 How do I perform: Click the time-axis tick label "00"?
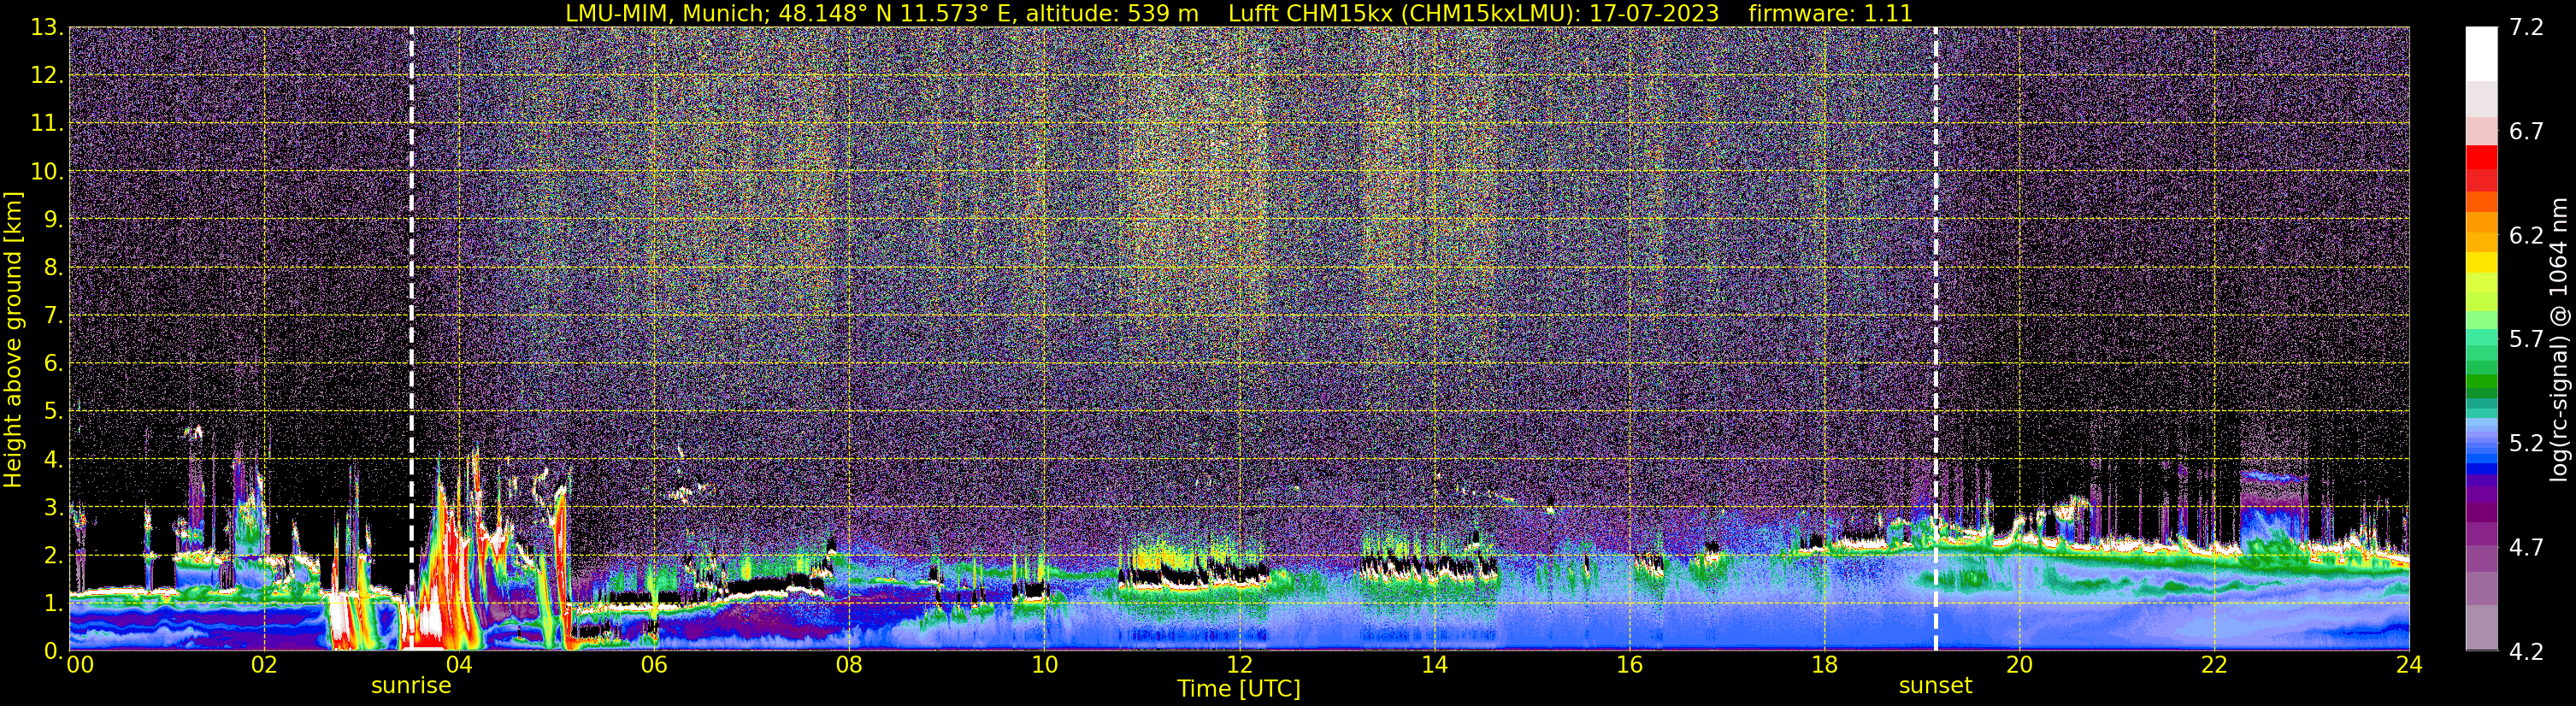coord(79,665)
